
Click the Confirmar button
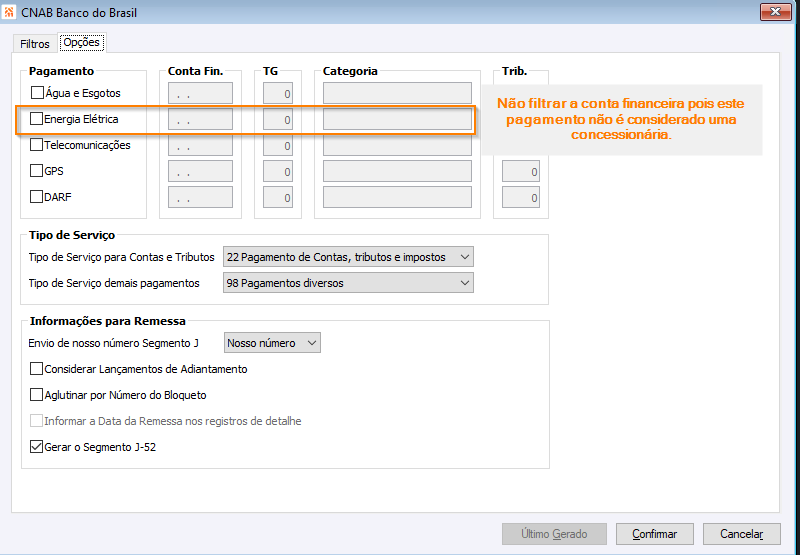655,534
